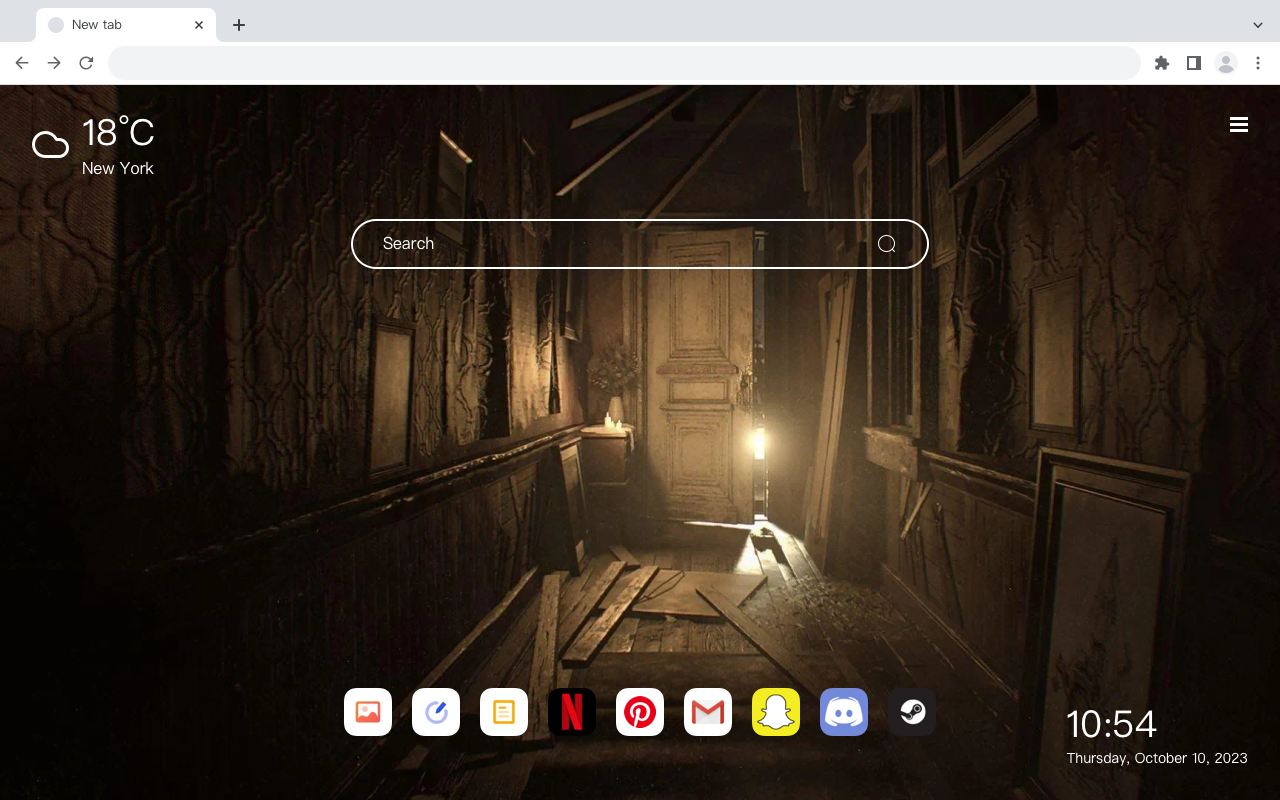The height and width of the screenshot is (800, 1280).
Task: Open the Snapchat shortcut
Action: pyautogui.click(x=776, y=712)
